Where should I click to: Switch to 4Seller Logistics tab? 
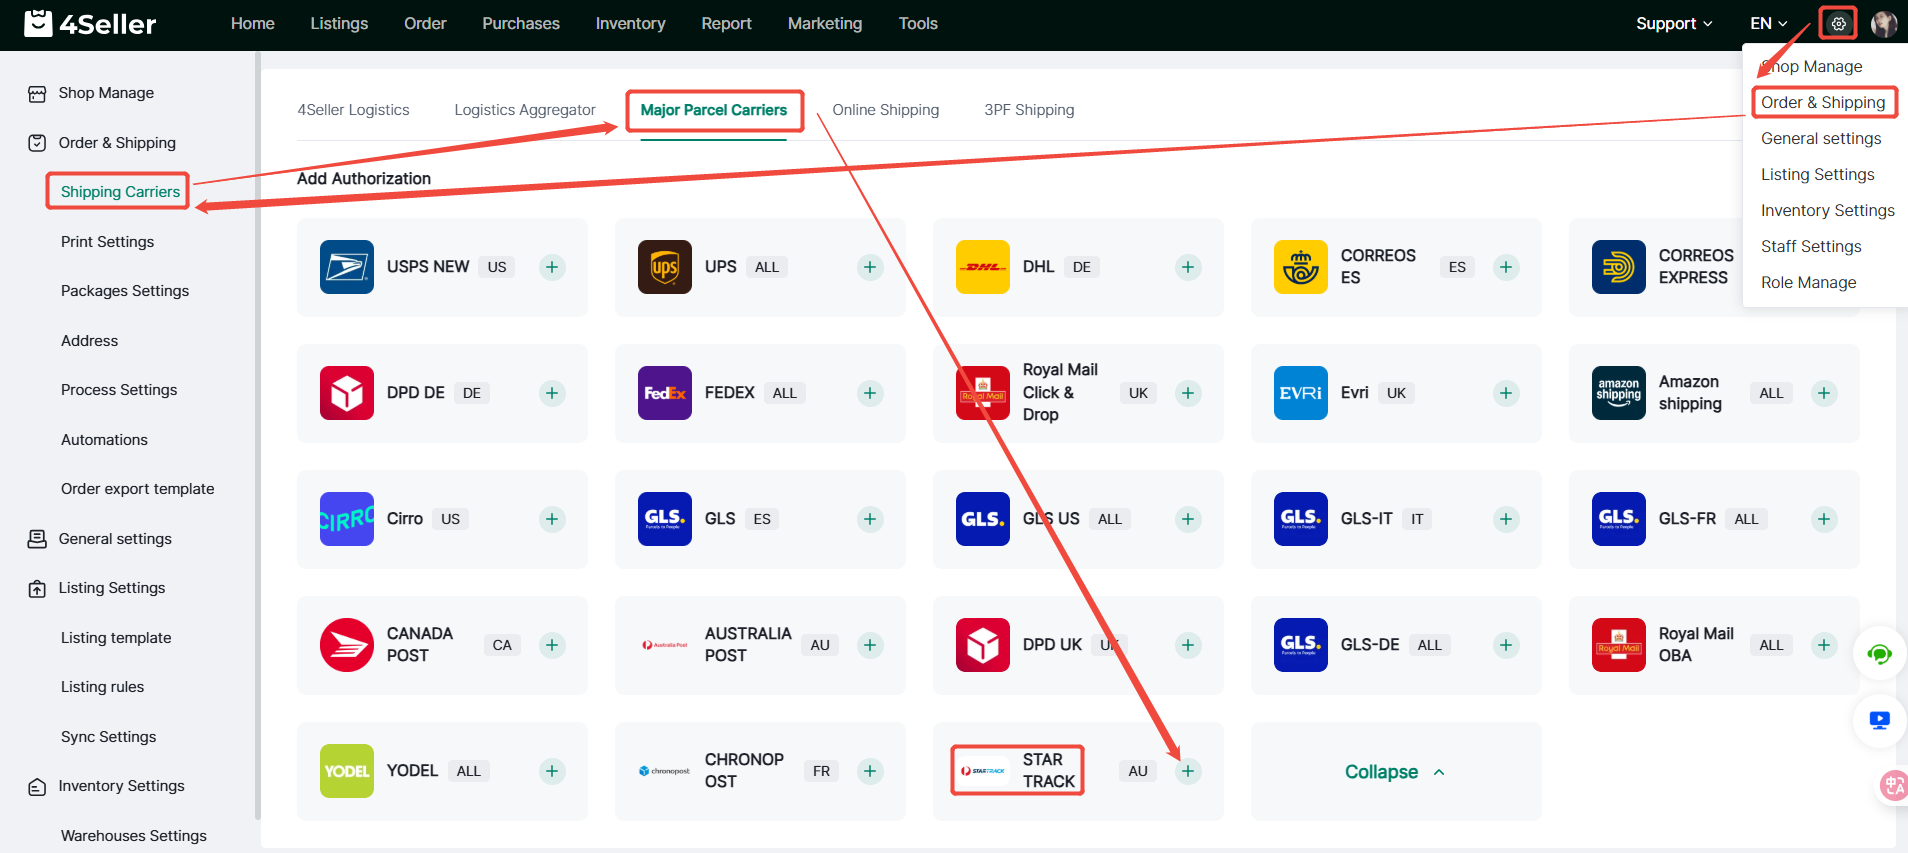tap(353, 110)
